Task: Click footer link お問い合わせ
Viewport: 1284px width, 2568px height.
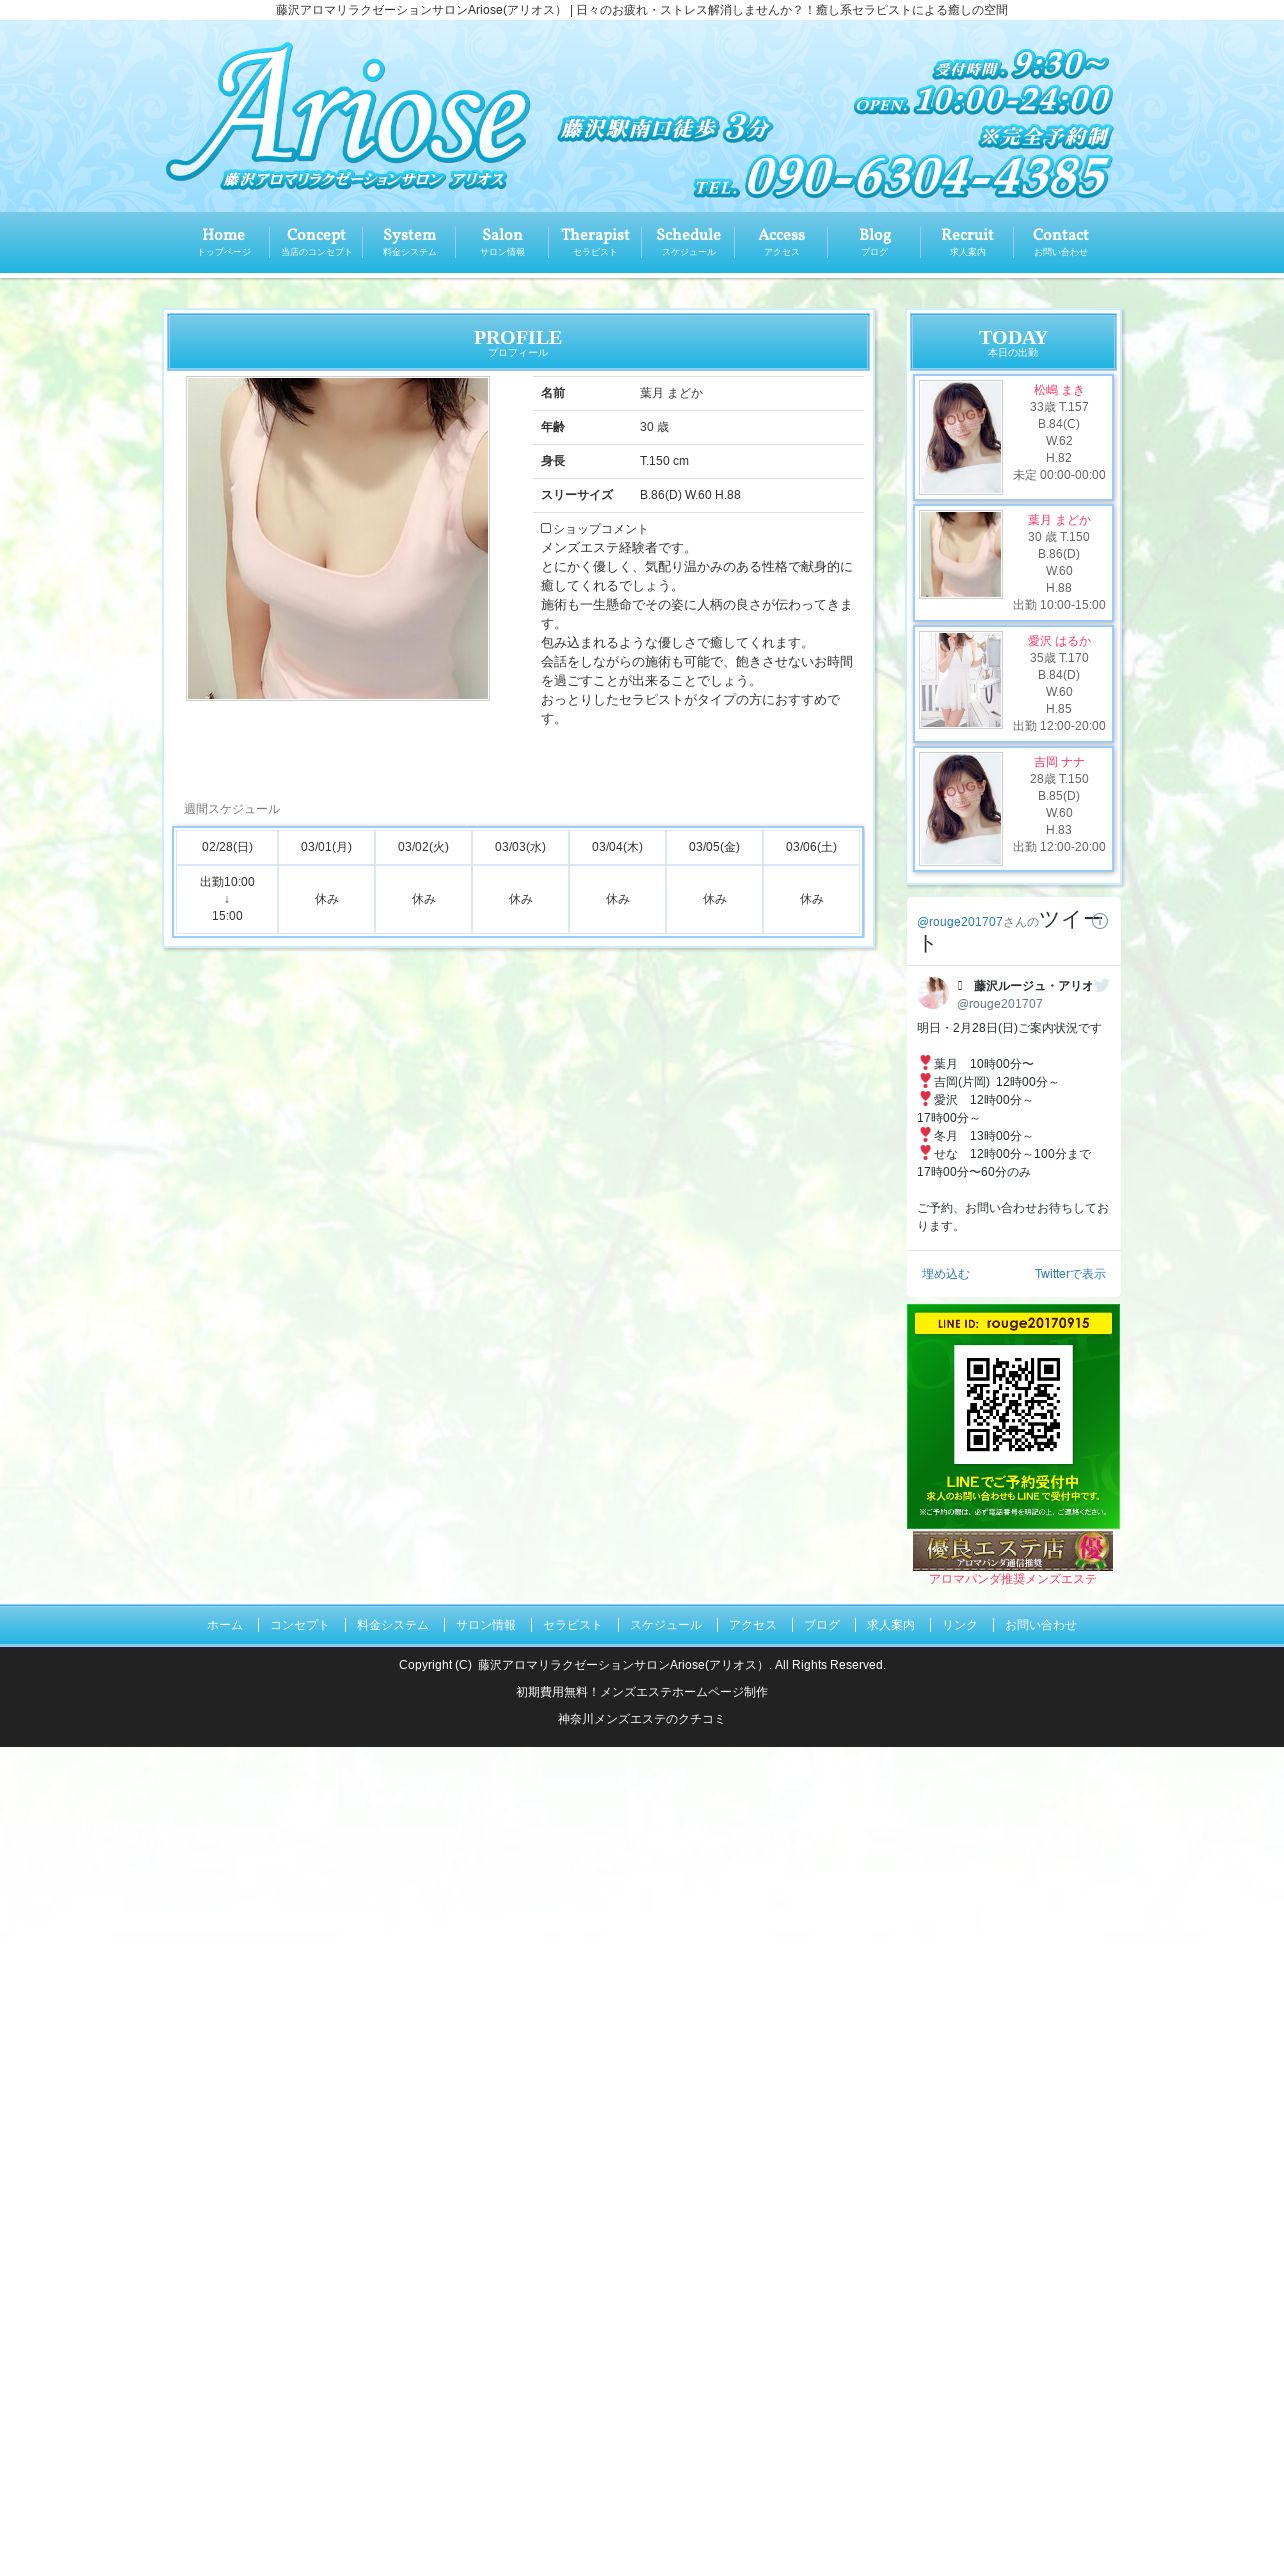Action: point(1041,1625)
